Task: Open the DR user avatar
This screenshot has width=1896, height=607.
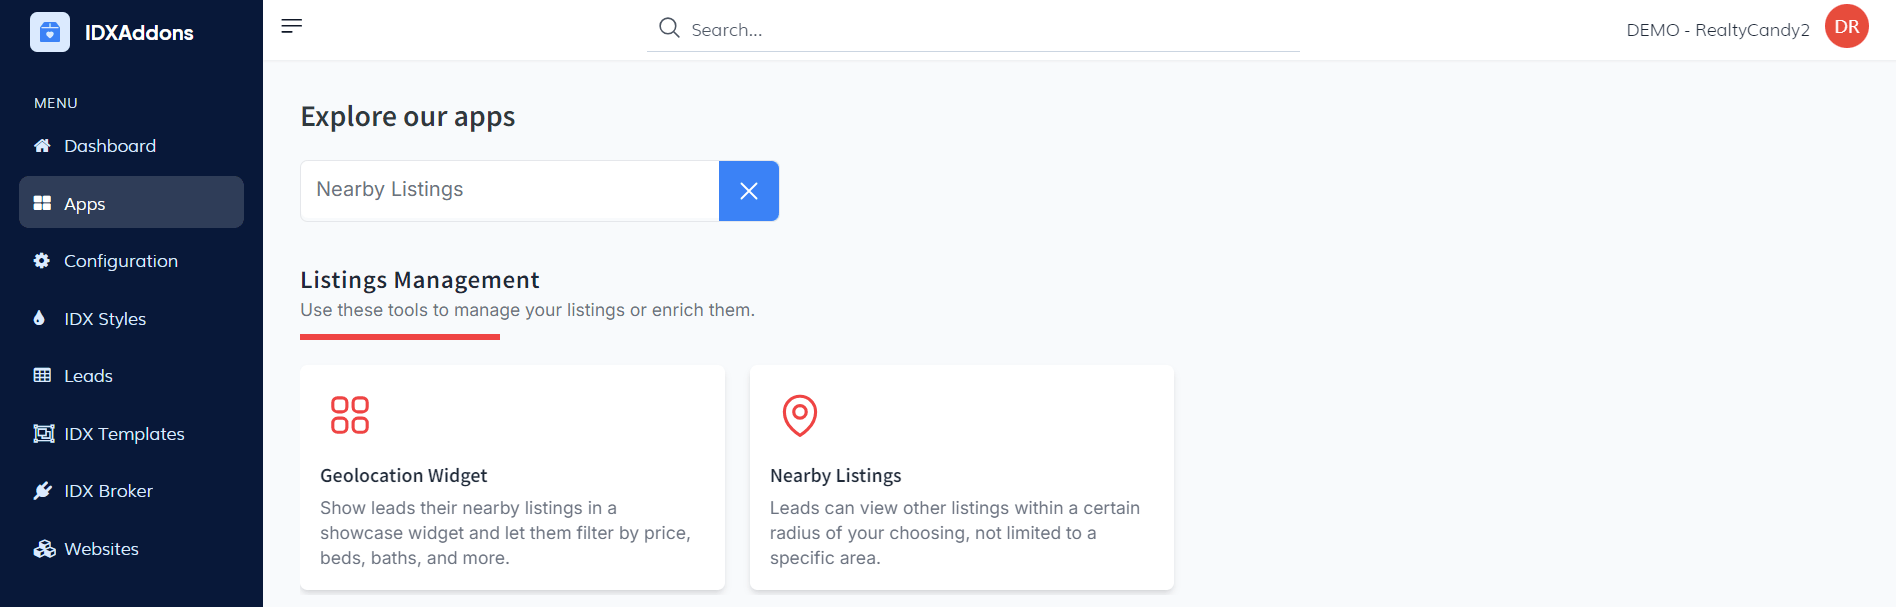Action: [x=1846, y=27]
